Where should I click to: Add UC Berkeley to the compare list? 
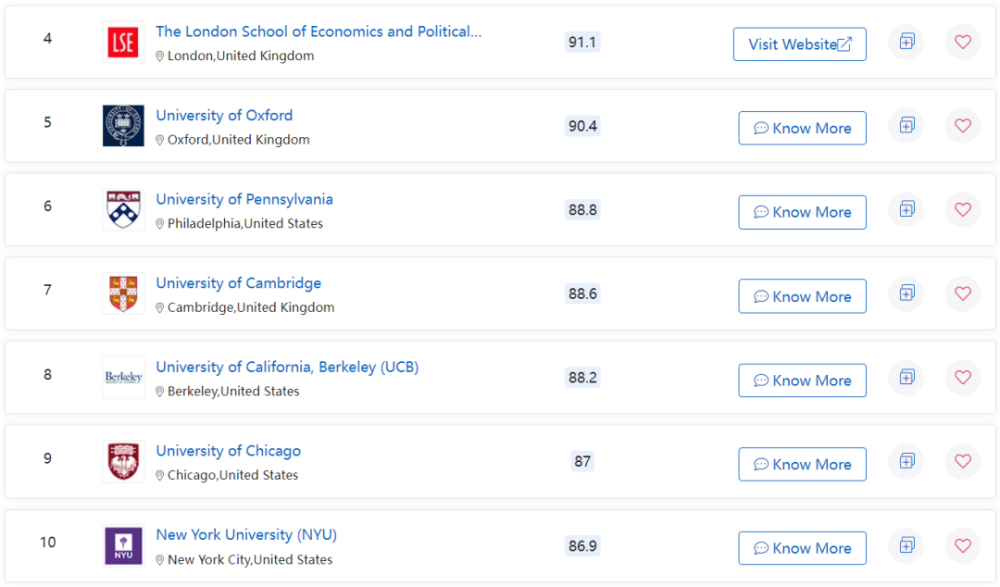906,377
